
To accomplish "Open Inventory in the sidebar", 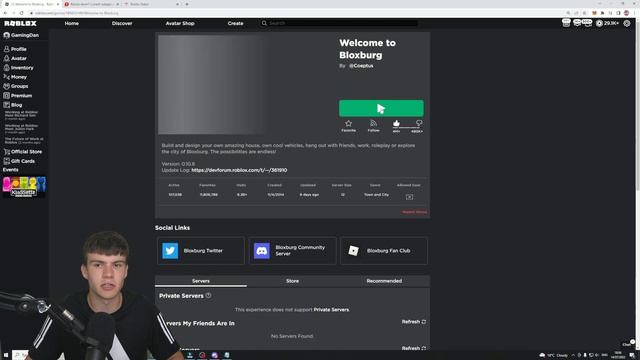I will coord(18,68).
